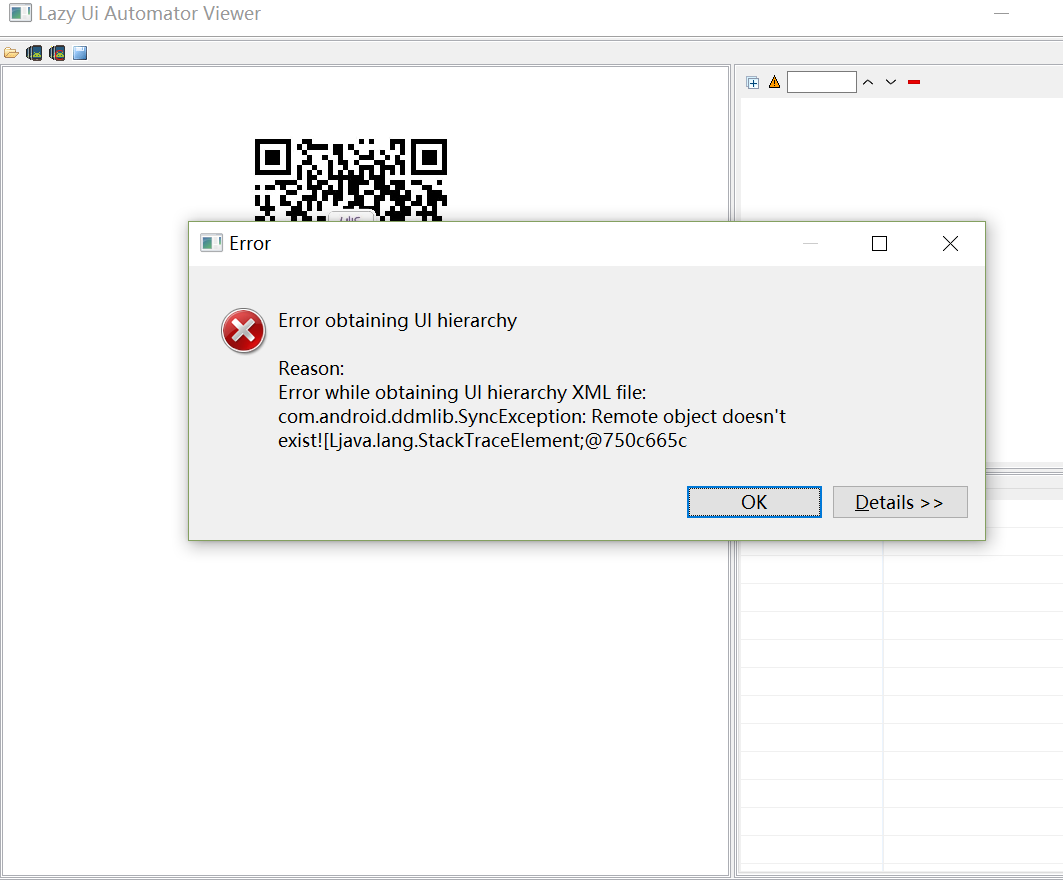
Task: Click the Error dialog title bar text
Action: (250, 244)
